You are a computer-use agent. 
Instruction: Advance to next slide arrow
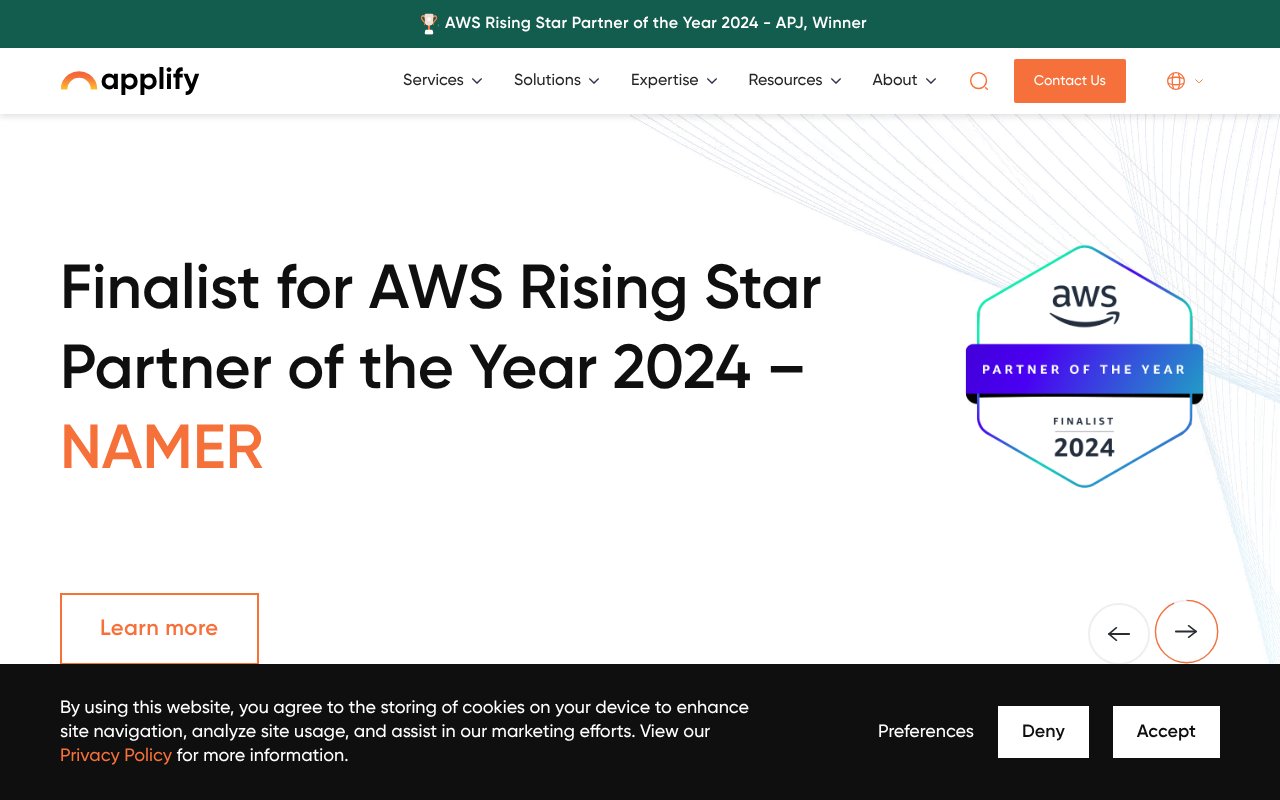tap(1186, 631)
